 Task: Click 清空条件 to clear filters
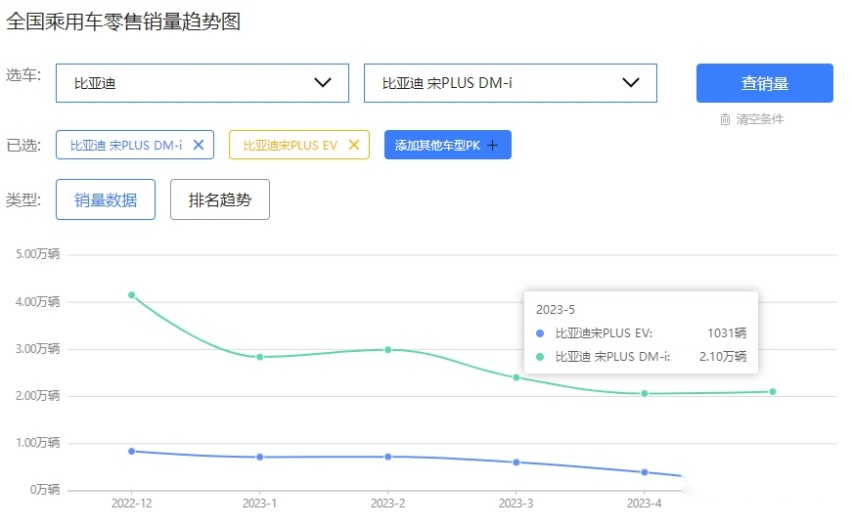760,120
